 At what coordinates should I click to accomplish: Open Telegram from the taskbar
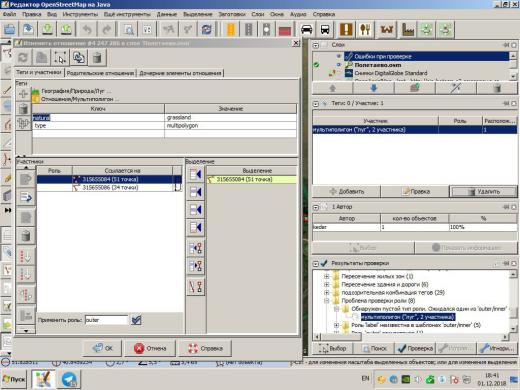coord(69,379)
